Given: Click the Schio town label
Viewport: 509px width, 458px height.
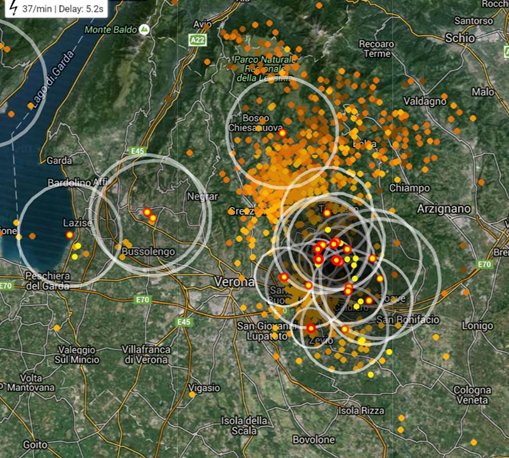Looking at the screenshot, I should 460,38.
